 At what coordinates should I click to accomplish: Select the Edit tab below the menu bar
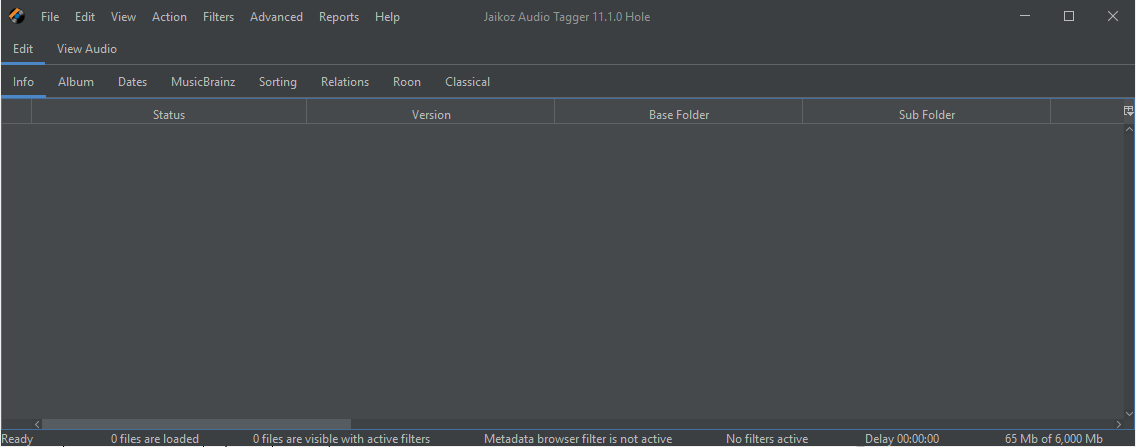click(23, 49)
